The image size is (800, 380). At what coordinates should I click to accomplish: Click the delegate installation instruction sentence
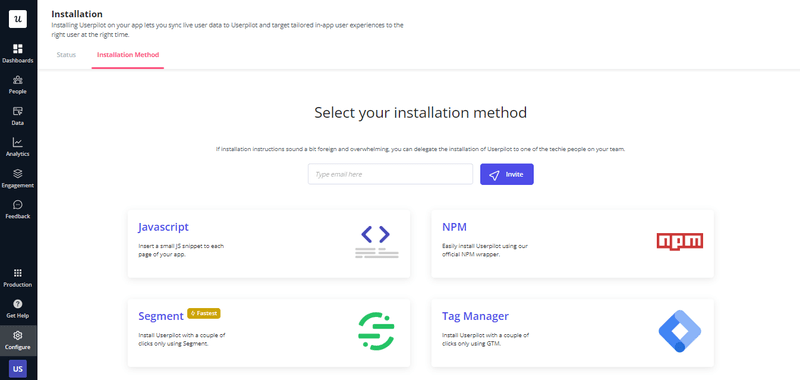(420, 149)
